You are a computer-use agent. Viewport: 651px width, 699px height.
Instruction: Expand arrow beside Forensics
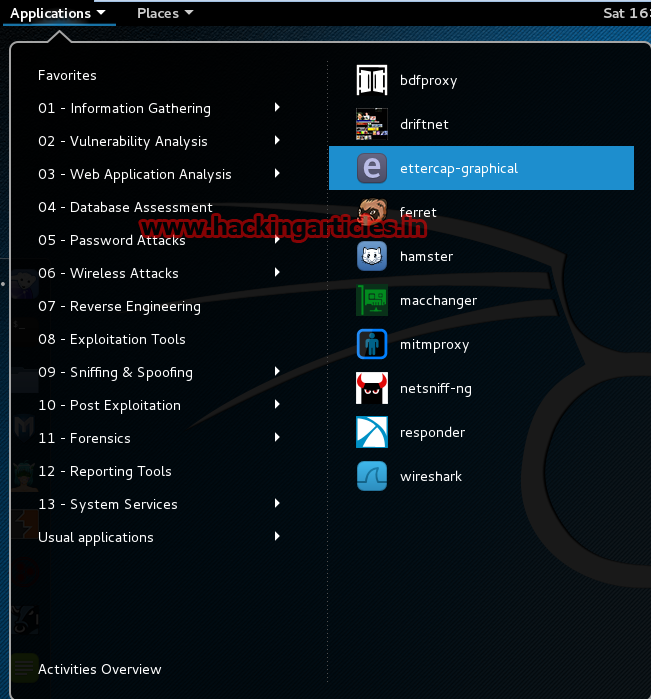(x=277, y=437)
